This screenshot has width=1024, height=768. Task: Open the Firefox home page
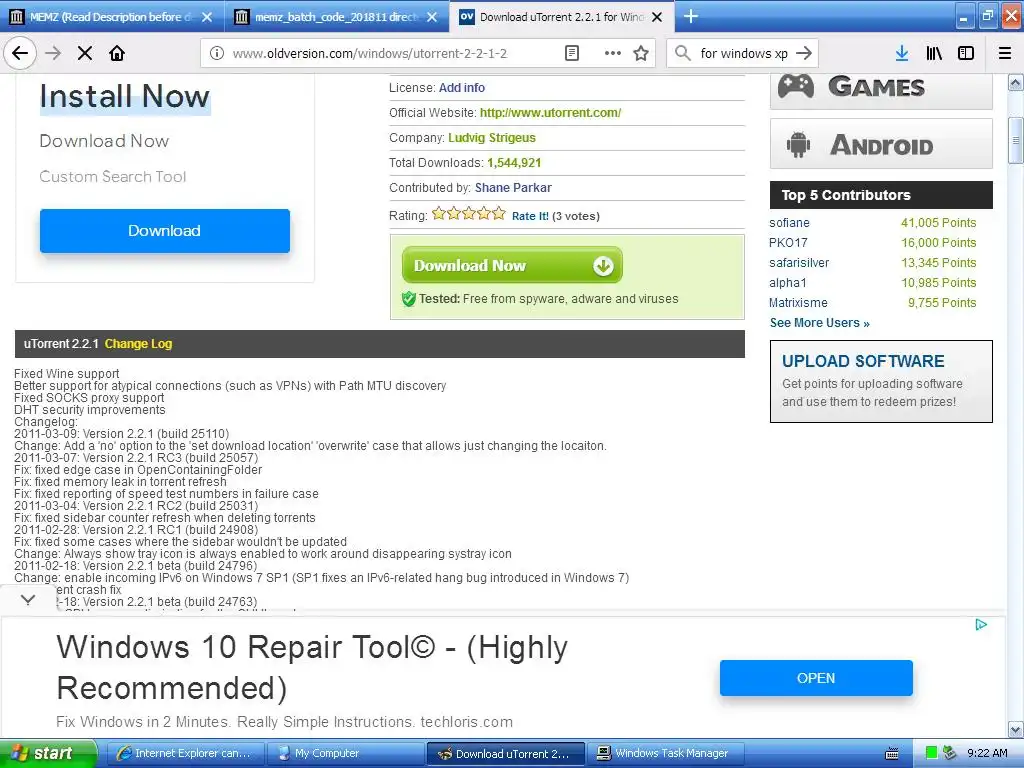[x=117, y=53]
